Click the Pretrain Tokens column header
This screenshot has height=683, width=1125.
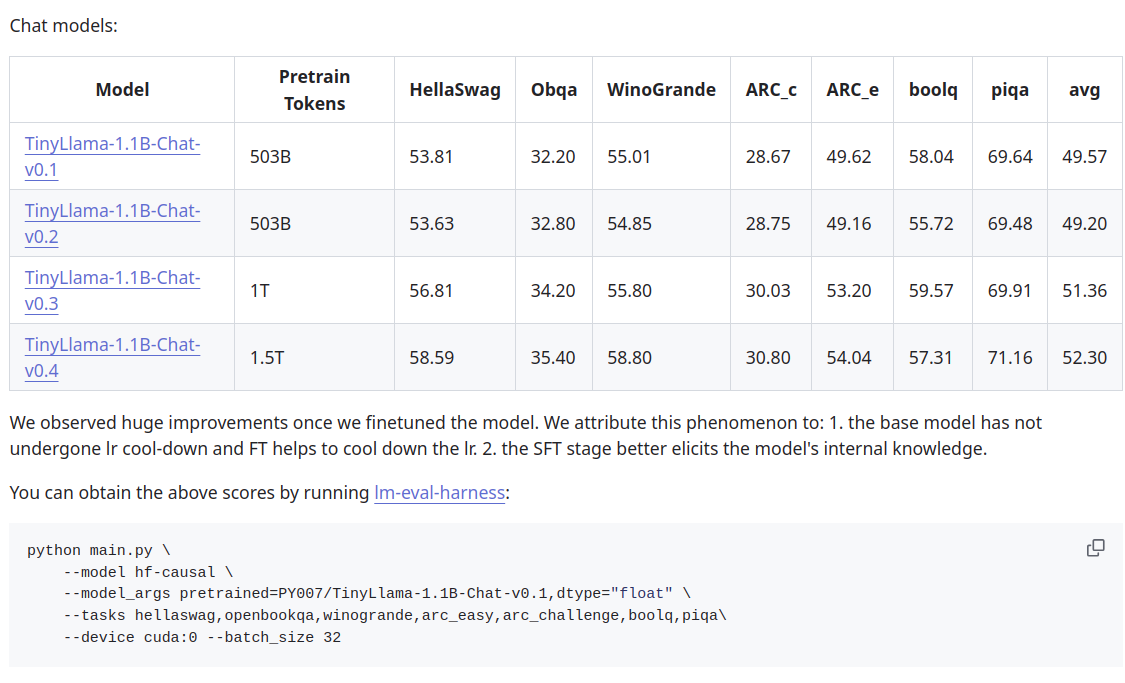[x=314, y=90]
